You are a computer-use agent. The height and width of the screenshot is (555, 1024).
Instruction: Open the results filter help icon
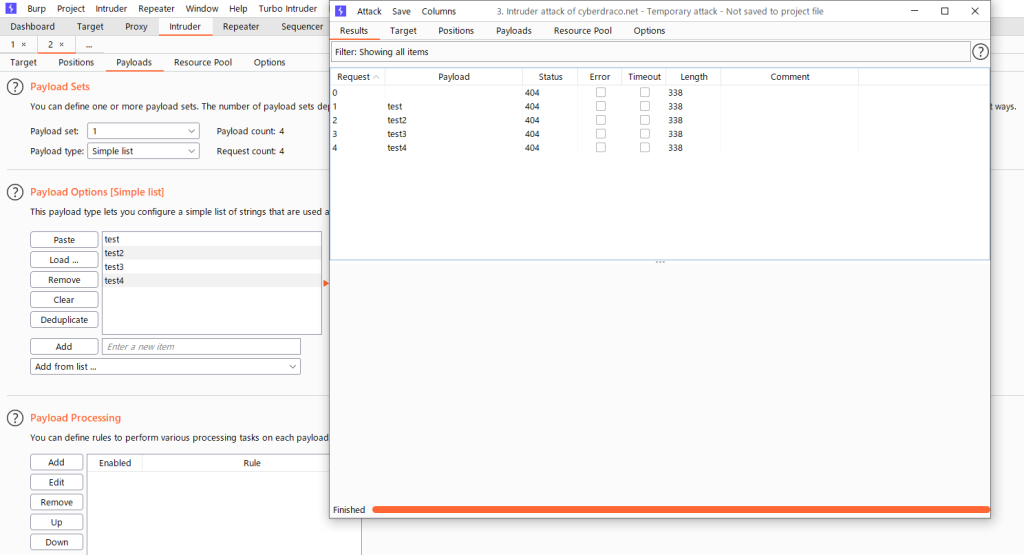tap(980, 52)
